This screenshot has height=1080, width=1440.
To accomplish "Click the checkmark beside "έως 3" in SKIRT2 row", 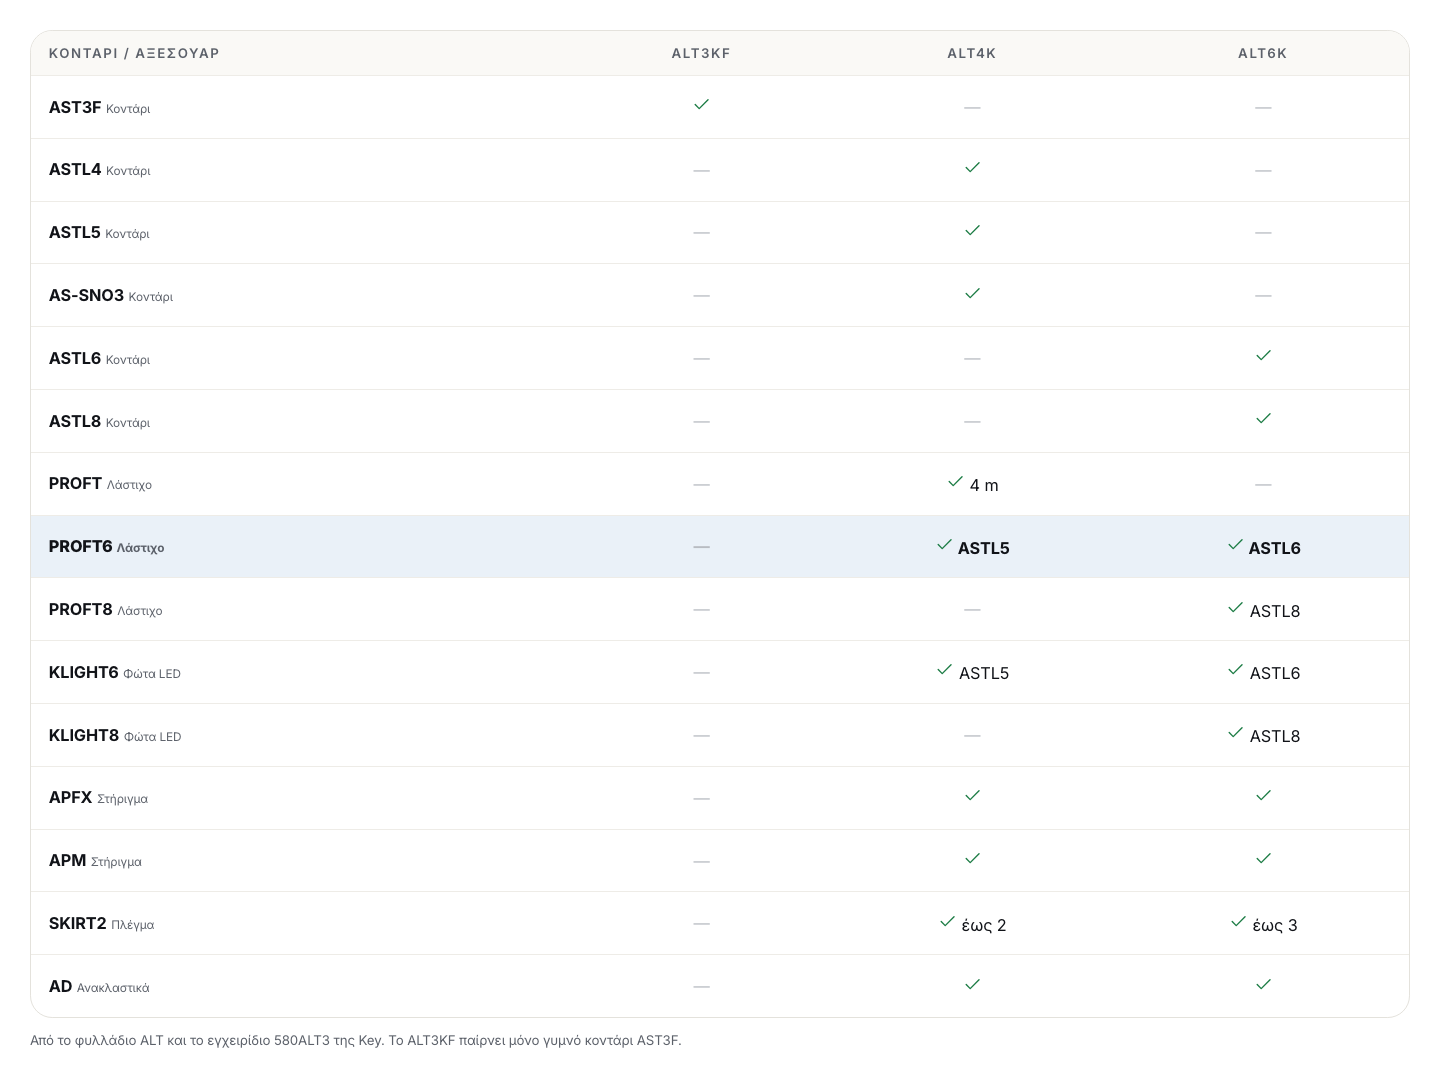I will 1238,921.
